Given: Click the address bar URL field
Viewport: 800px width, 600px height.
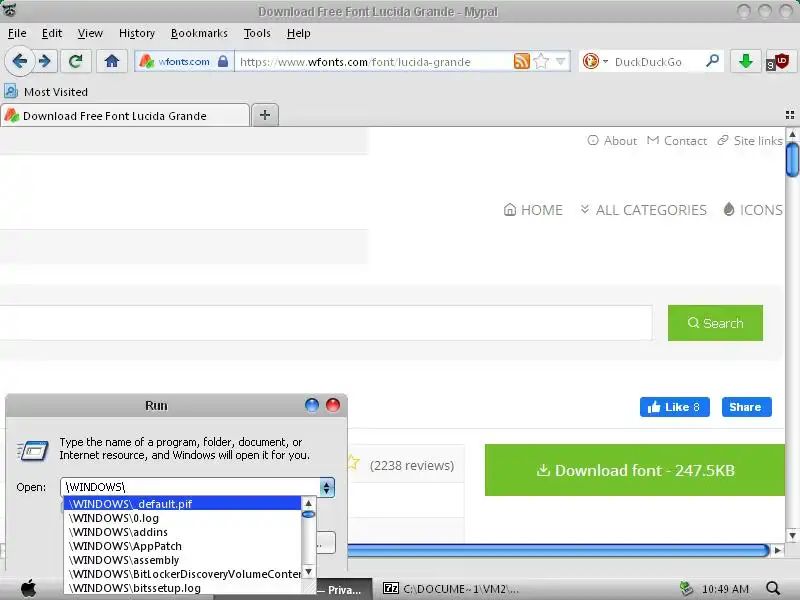Looking at the screenshot, I should point(373,62).
